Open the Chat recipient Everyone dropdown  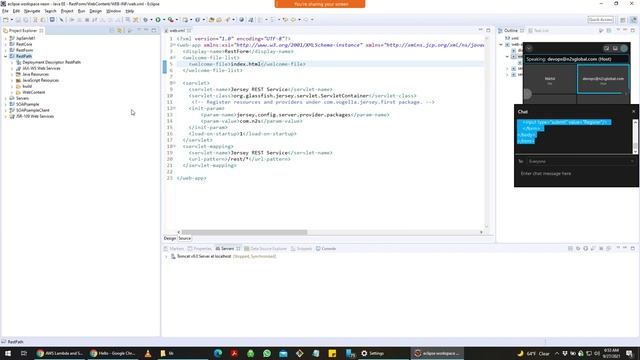tap(580, 162)
